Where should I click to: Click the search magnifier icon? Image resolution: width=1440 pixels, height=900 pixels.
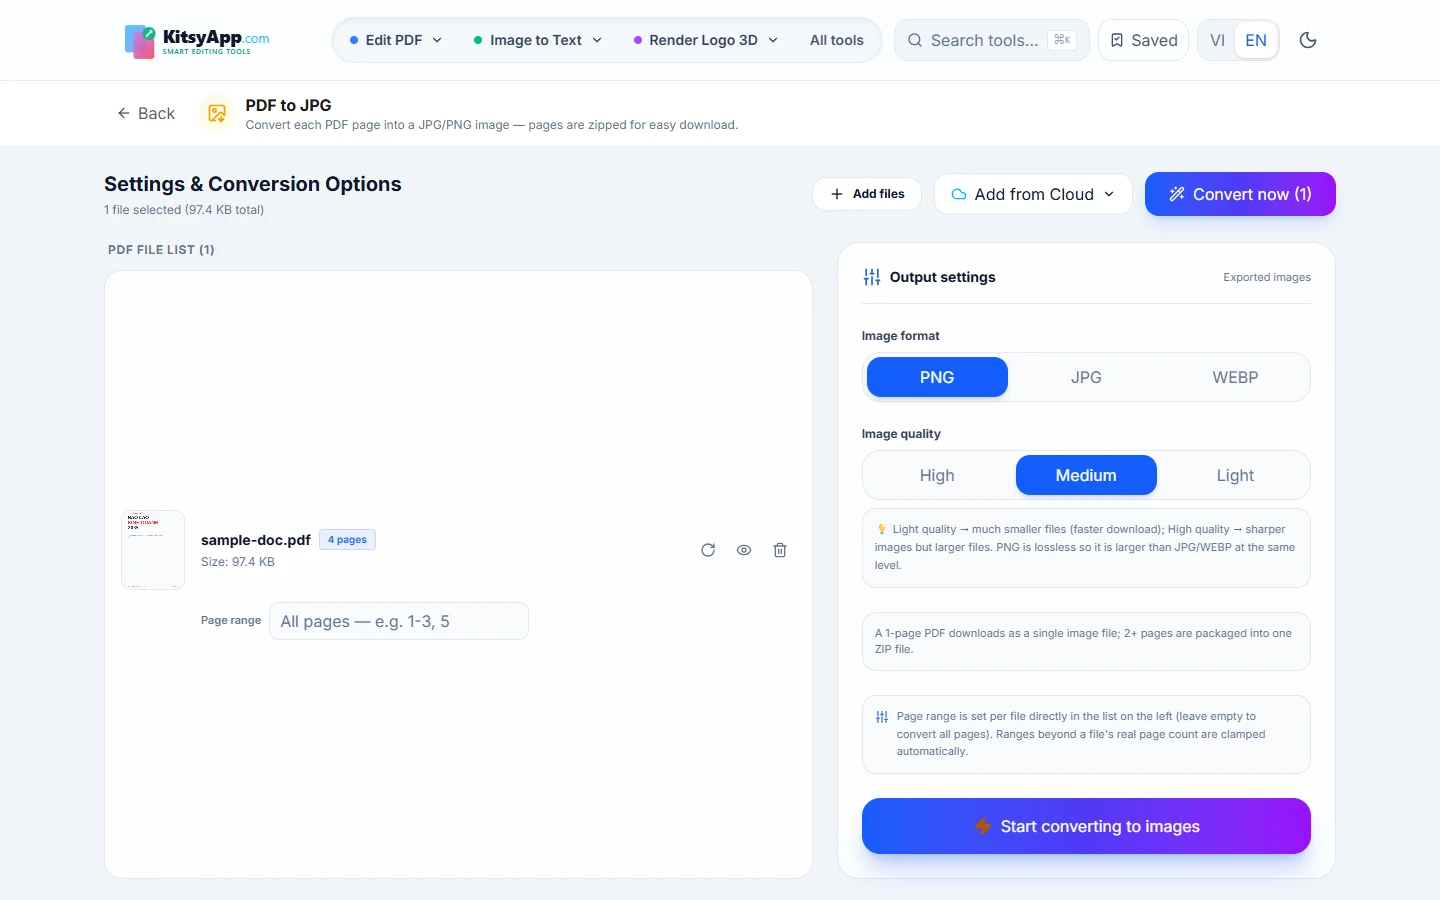[915, 40]
